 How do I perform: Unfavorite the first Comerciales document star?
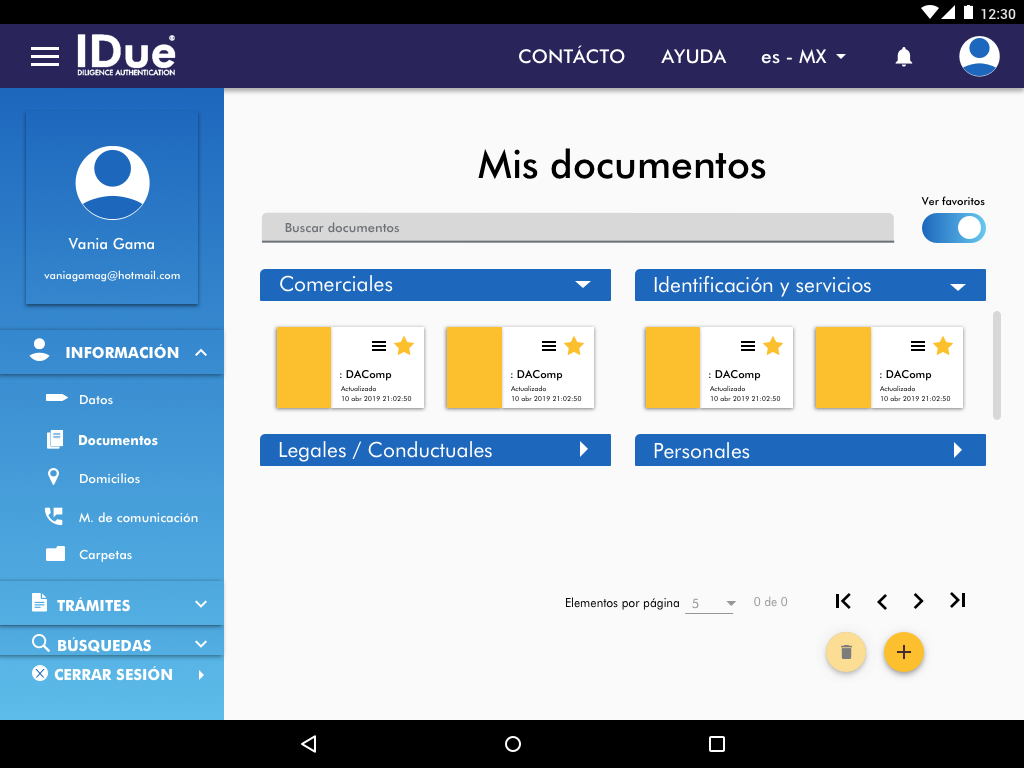coord(404,346)
